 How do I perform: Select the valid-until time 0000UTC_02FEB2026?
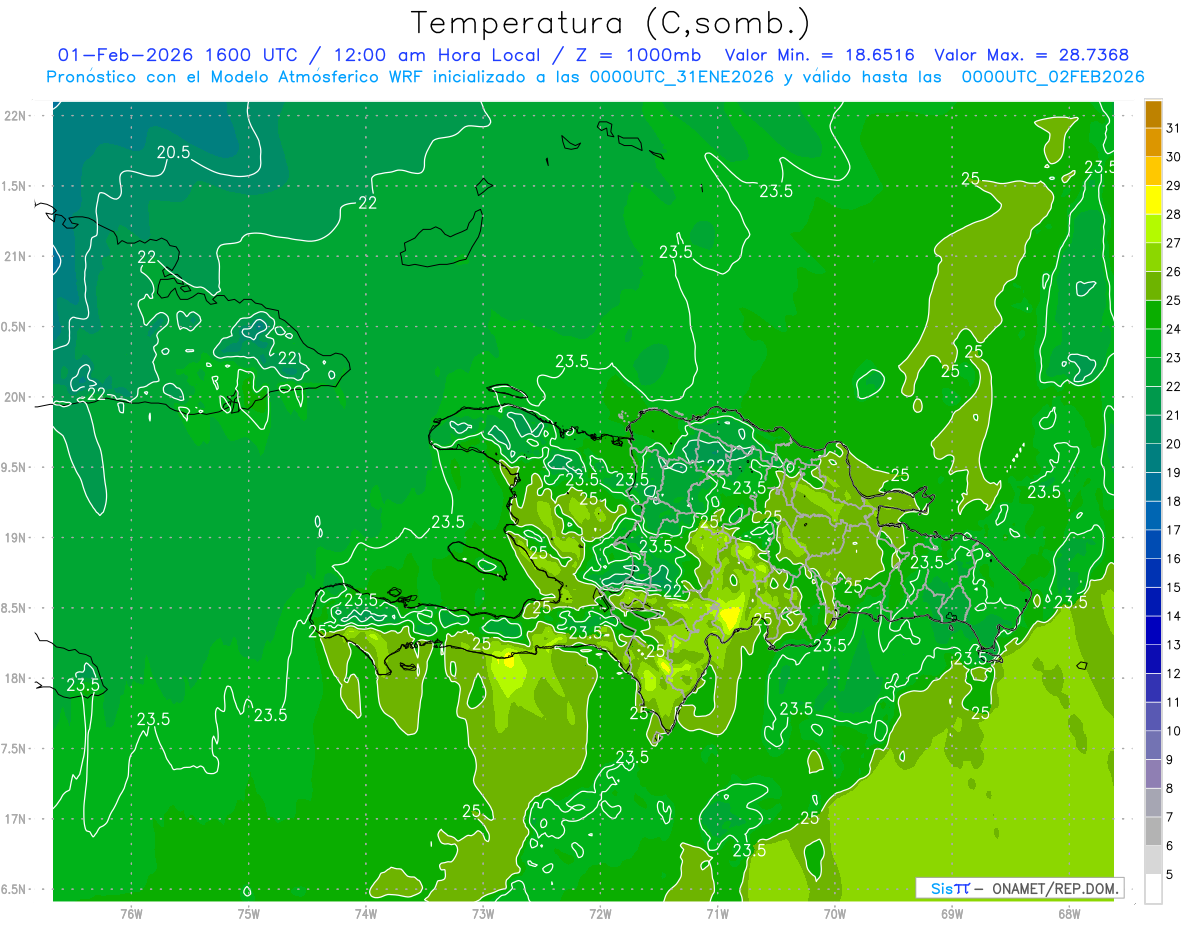tap(1053, 77)
